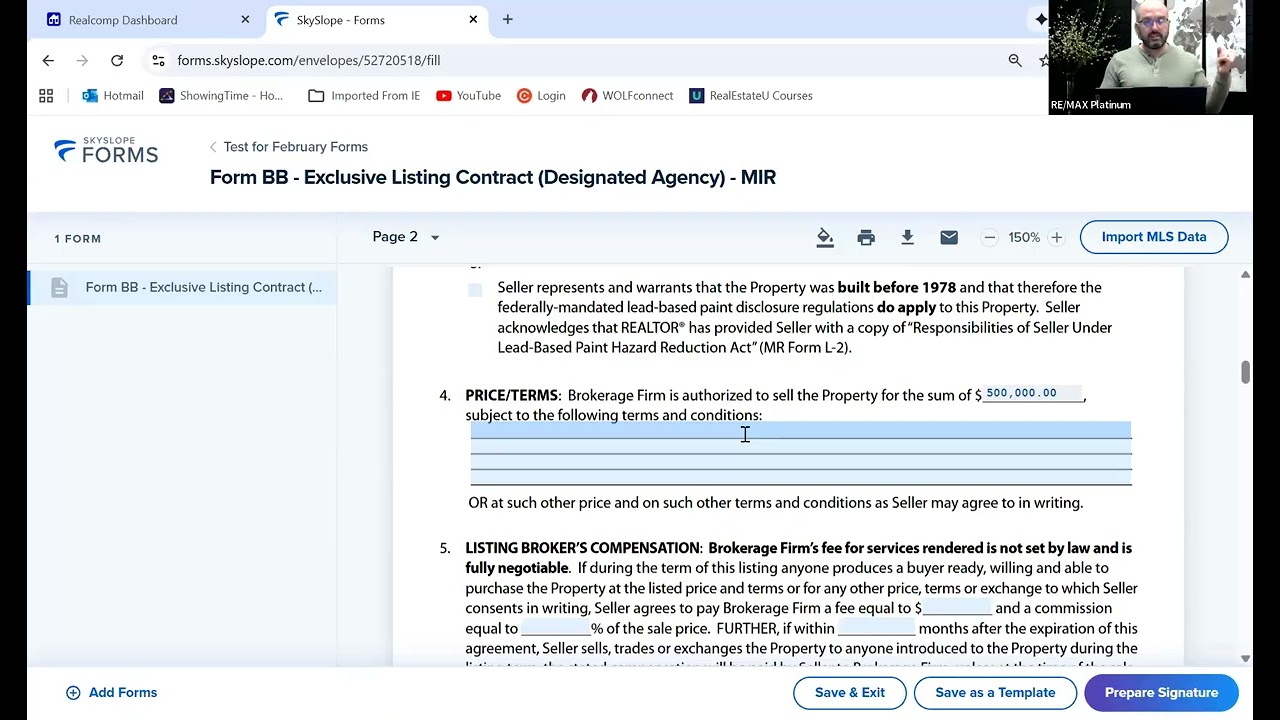1280x720 pixels.
Task: Go back to Test for February Forms
Action: pyautogui.click(x=288, y=147)
